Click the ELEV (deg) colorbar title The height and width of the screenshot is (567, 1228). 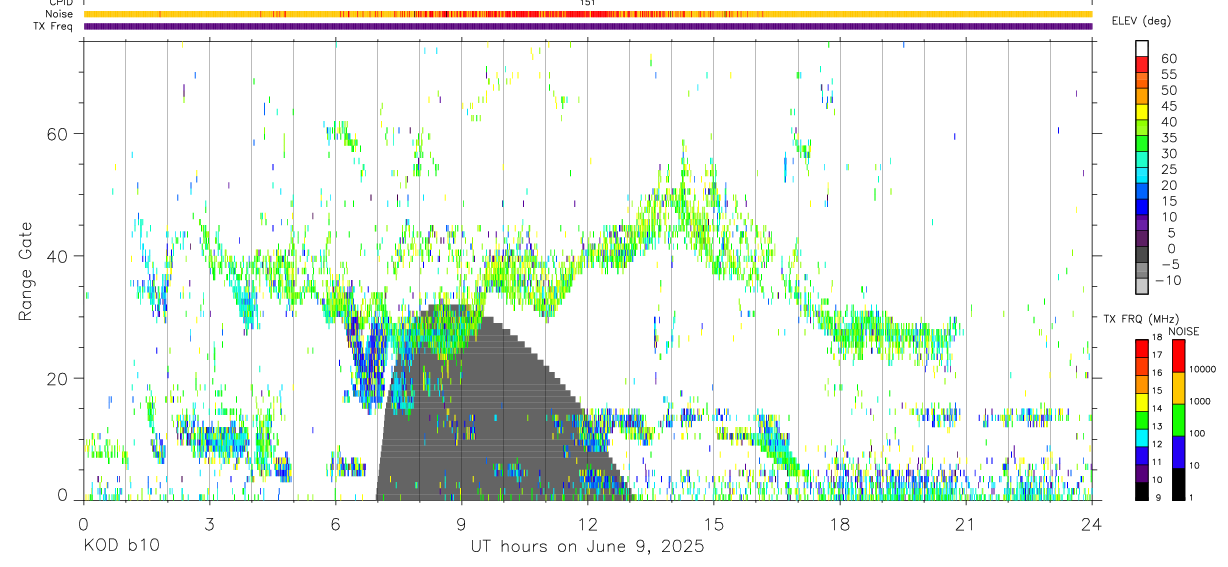click(1142, 21)
